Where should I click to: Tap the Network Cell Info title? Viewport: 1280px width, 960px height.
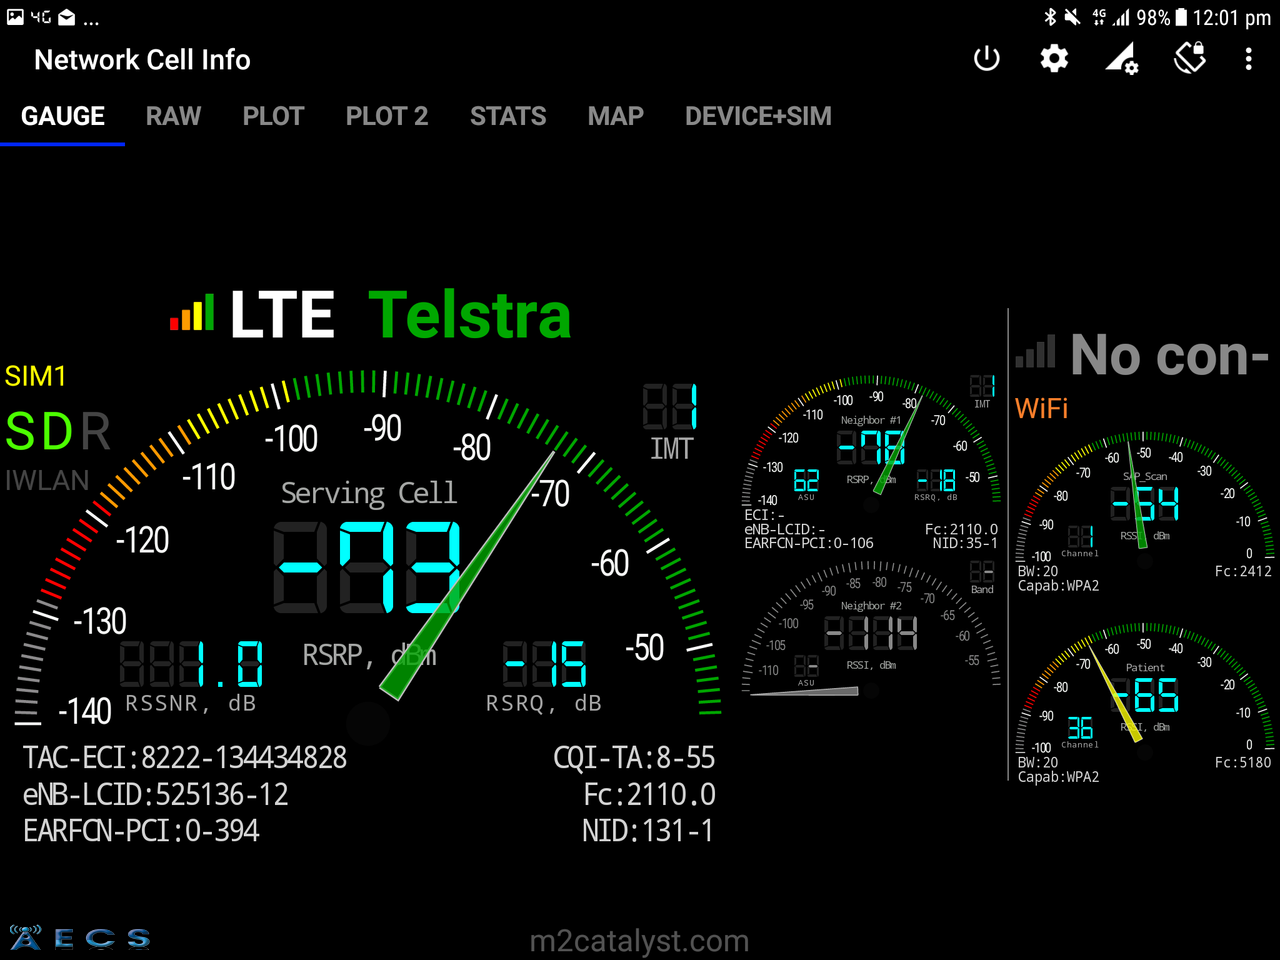click(142, 60)
